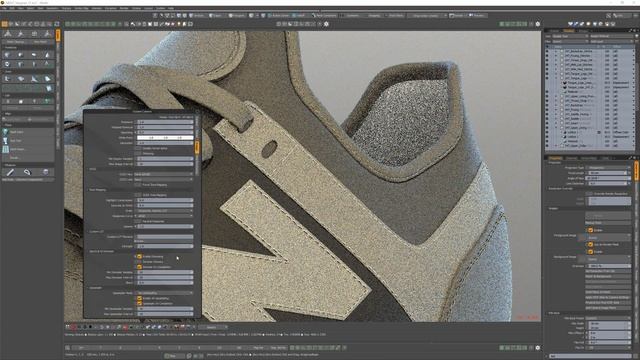The width and height of the screenshot is (640, 360).
Task: Toggle the unchecked box between the orange denoising checkboxes
Action: coord(139,262)
